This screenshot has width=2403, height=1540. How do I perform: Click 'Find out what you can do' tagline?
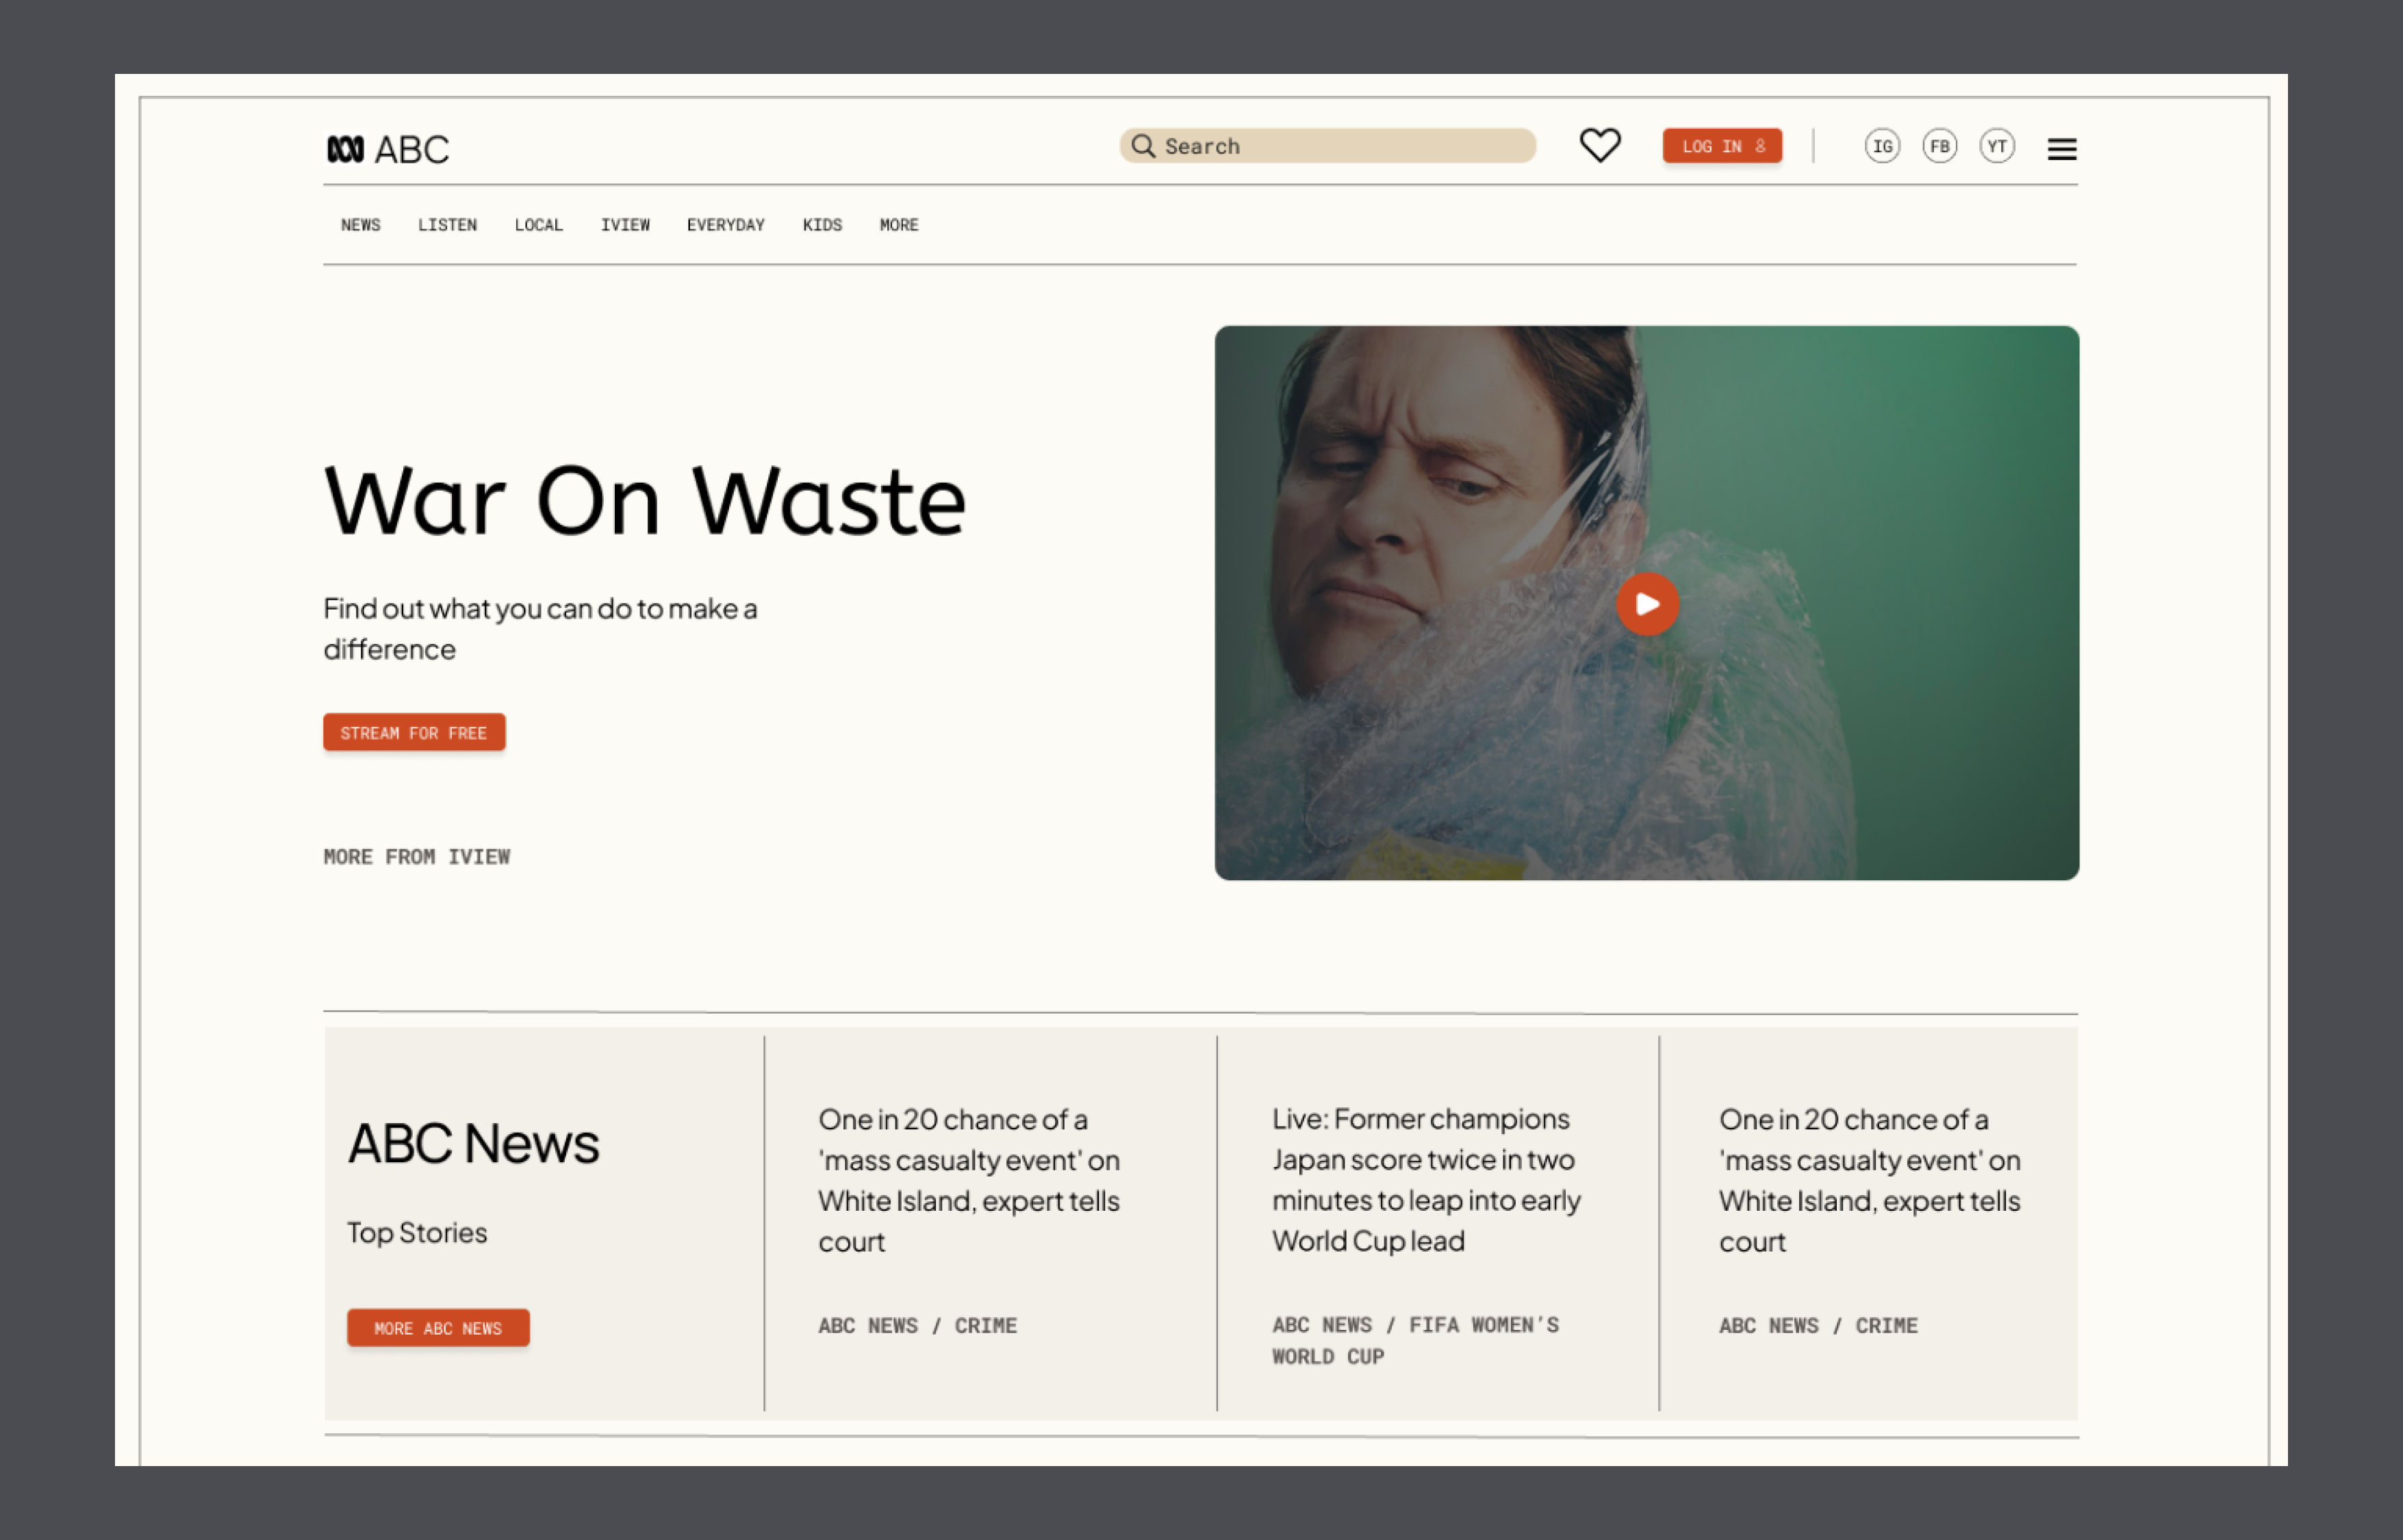(540, 629)
